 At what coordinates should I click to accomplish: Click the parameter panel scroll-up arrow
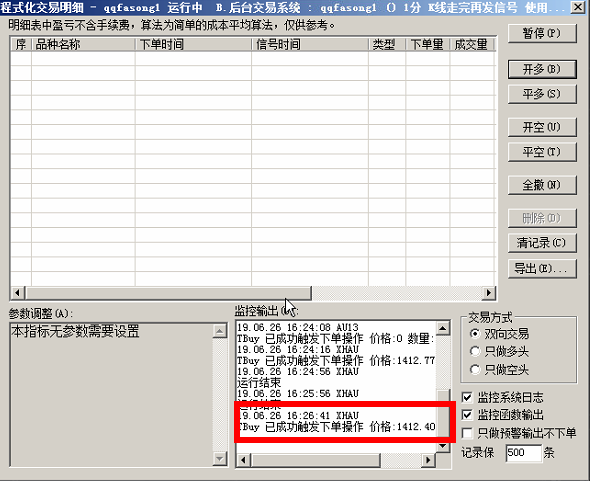tap(219, 331)
